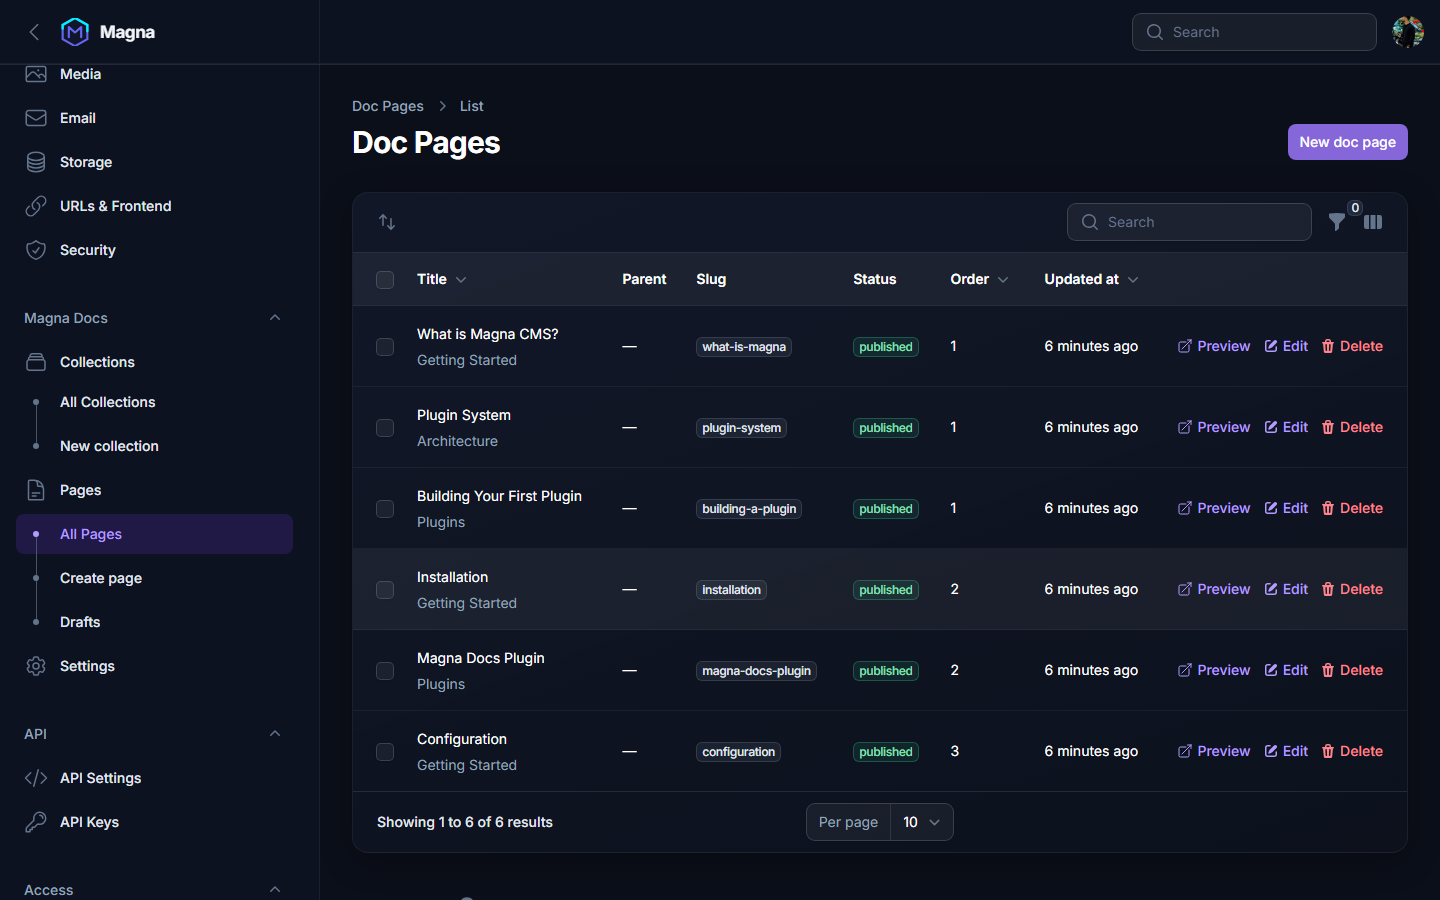Click the plugin-system slug badge
This screenshot has width=1440, height=900.
(x=741, y=428)
